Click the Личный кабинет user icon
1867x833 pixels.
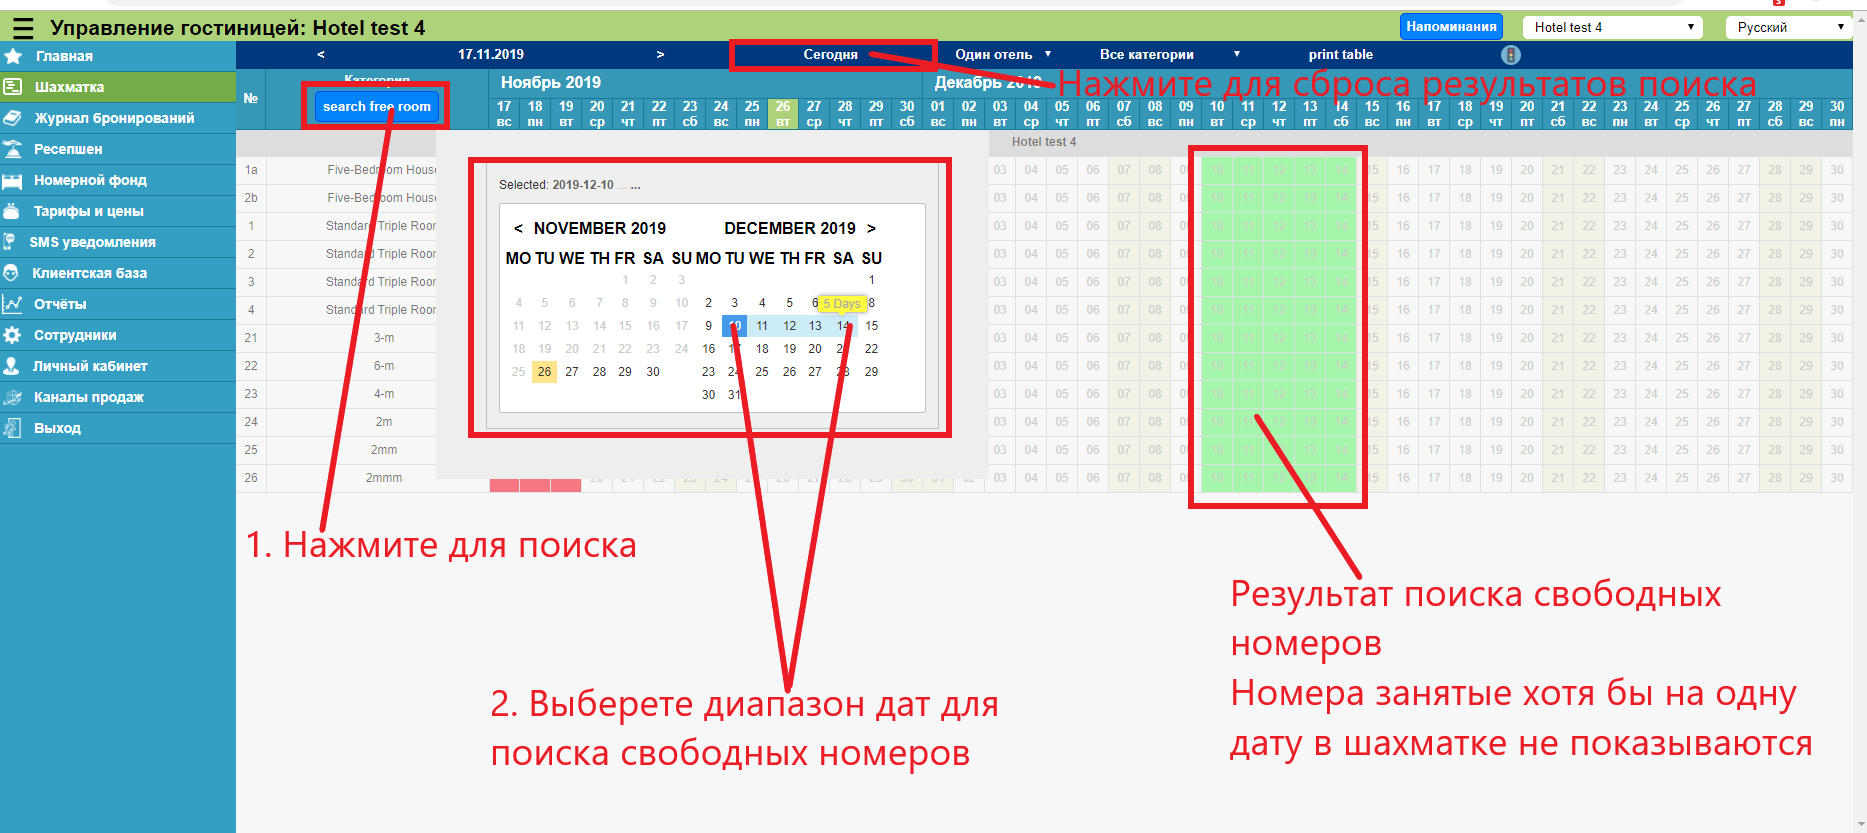tap(12, 366)
